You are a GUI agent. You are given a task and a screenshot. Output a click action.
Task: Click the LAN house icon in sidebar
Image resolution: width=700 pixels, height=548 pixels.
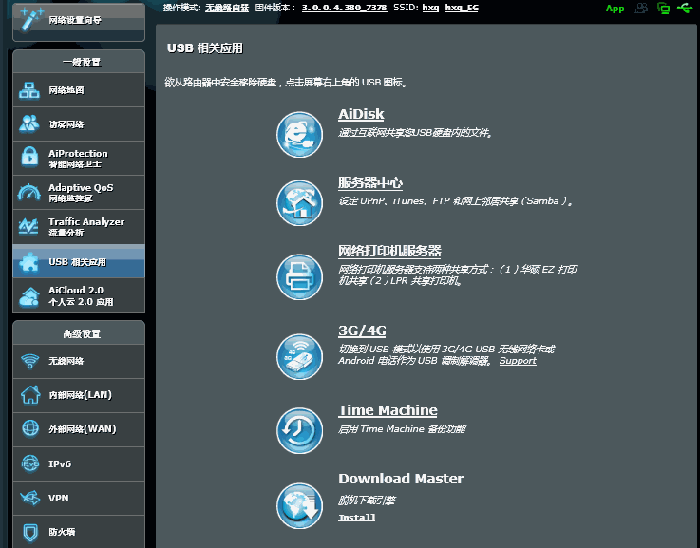click(x=30, y=394)
